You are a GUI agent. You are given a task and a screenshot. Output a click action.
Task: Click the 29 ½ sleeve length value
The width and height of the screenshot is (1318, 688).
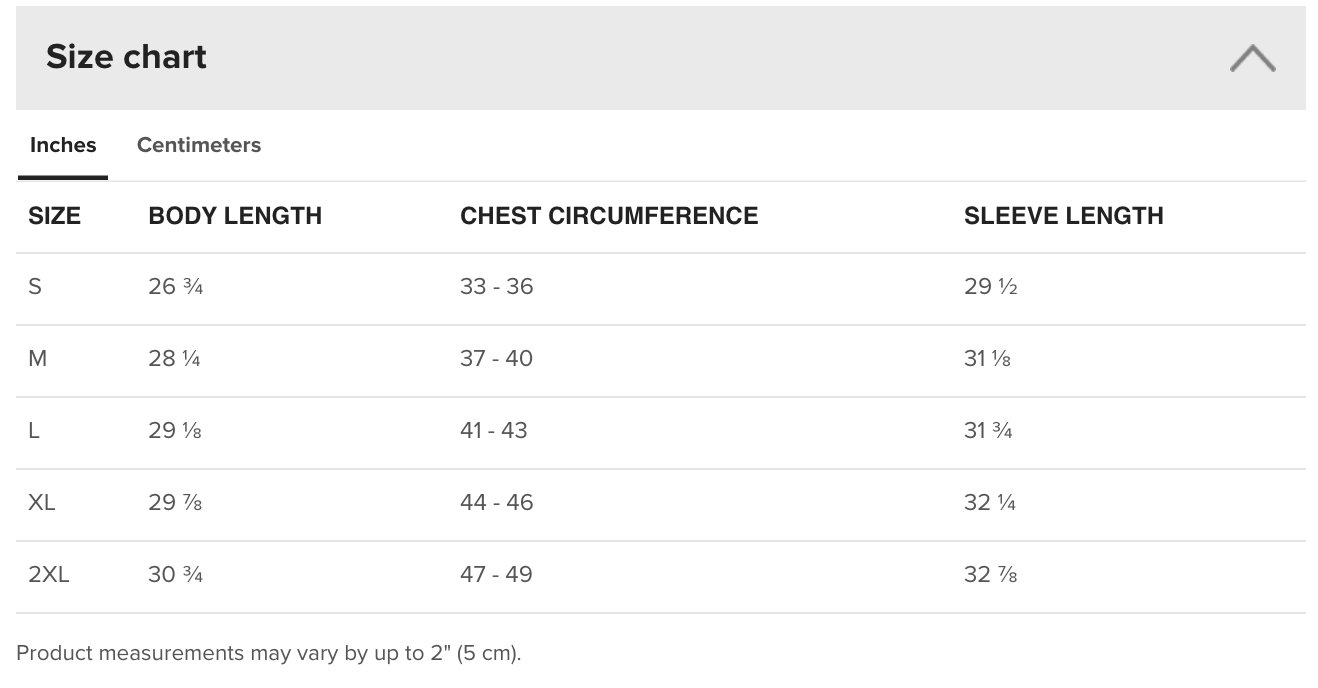991,287
